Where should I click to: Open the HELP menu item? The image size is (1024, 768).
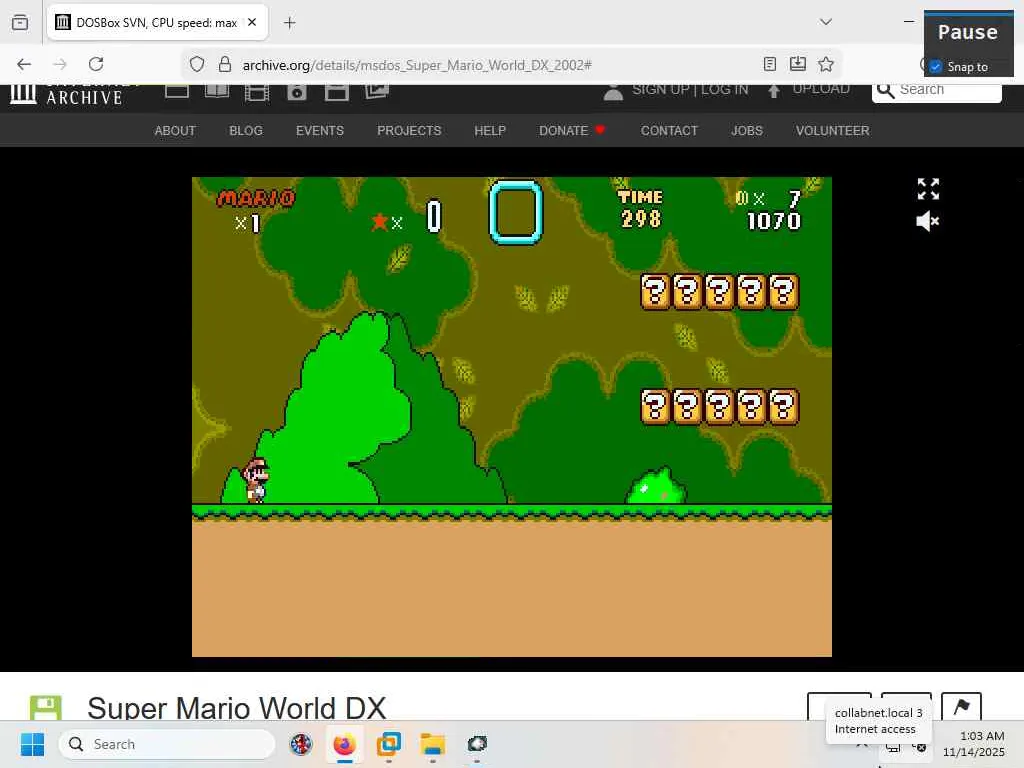pos(490,131)
